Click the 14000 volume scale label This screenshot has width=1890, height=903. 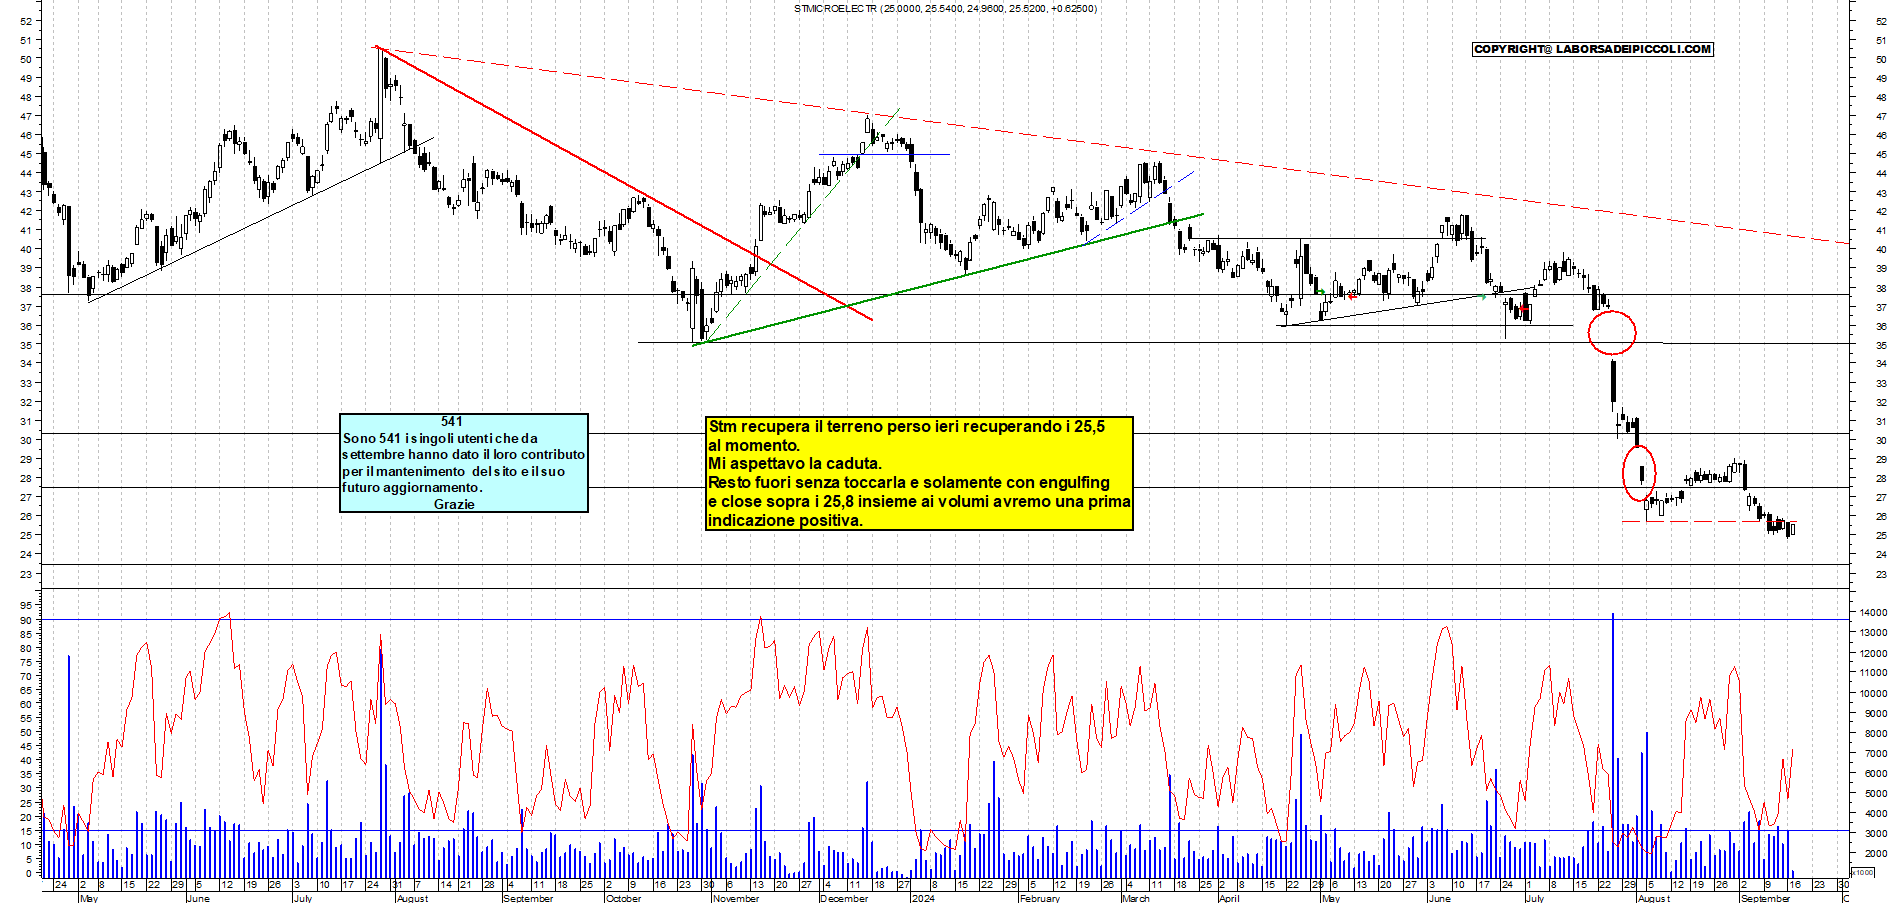coord(1873,613)
